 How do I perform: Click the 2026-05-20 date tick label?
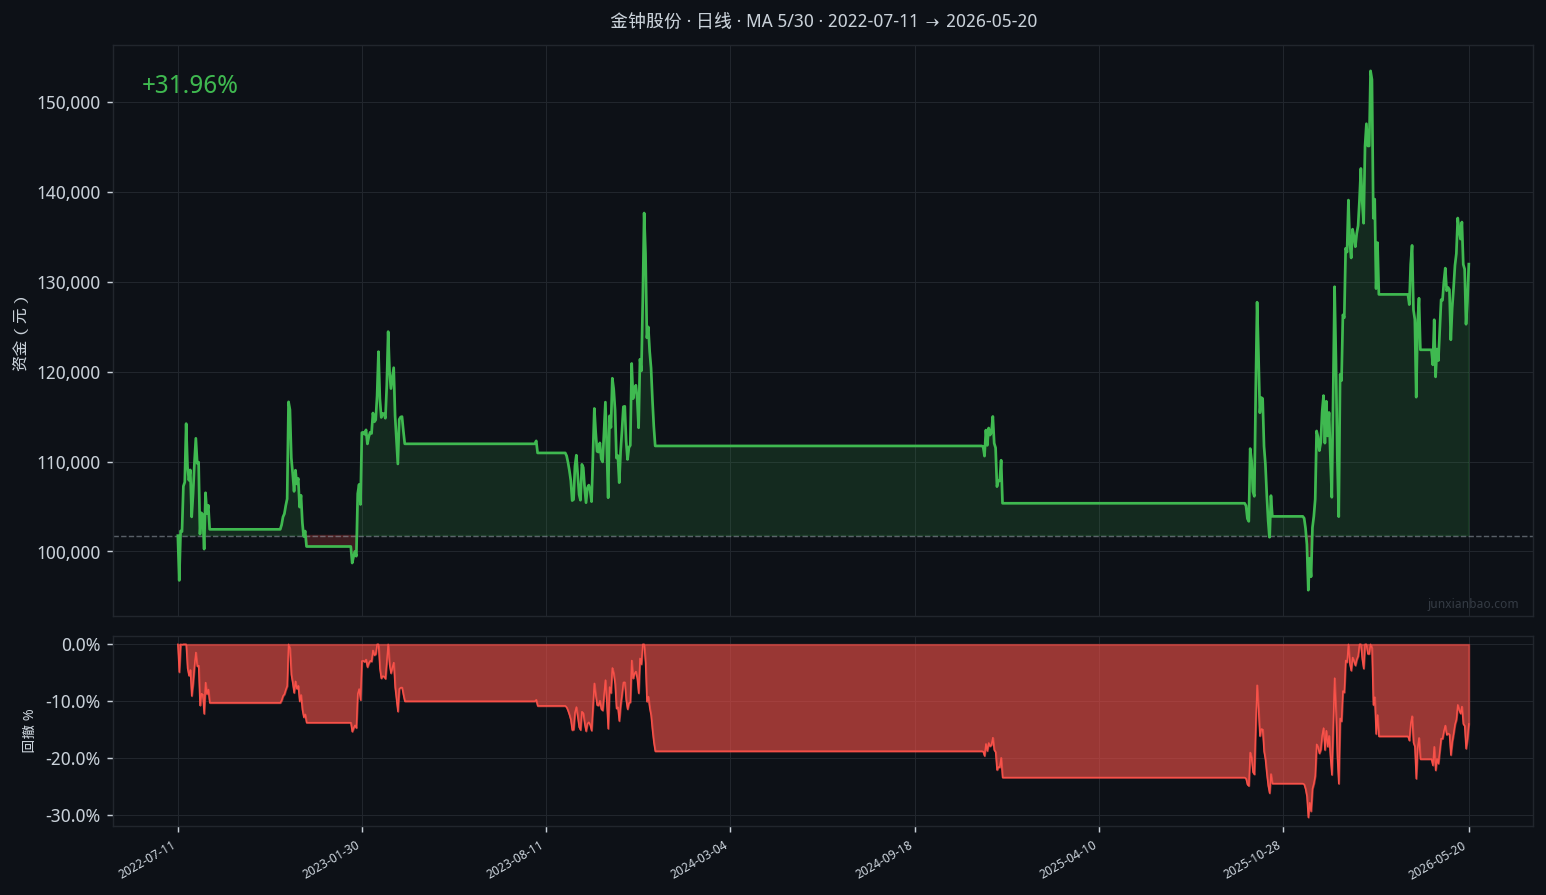1437,860
